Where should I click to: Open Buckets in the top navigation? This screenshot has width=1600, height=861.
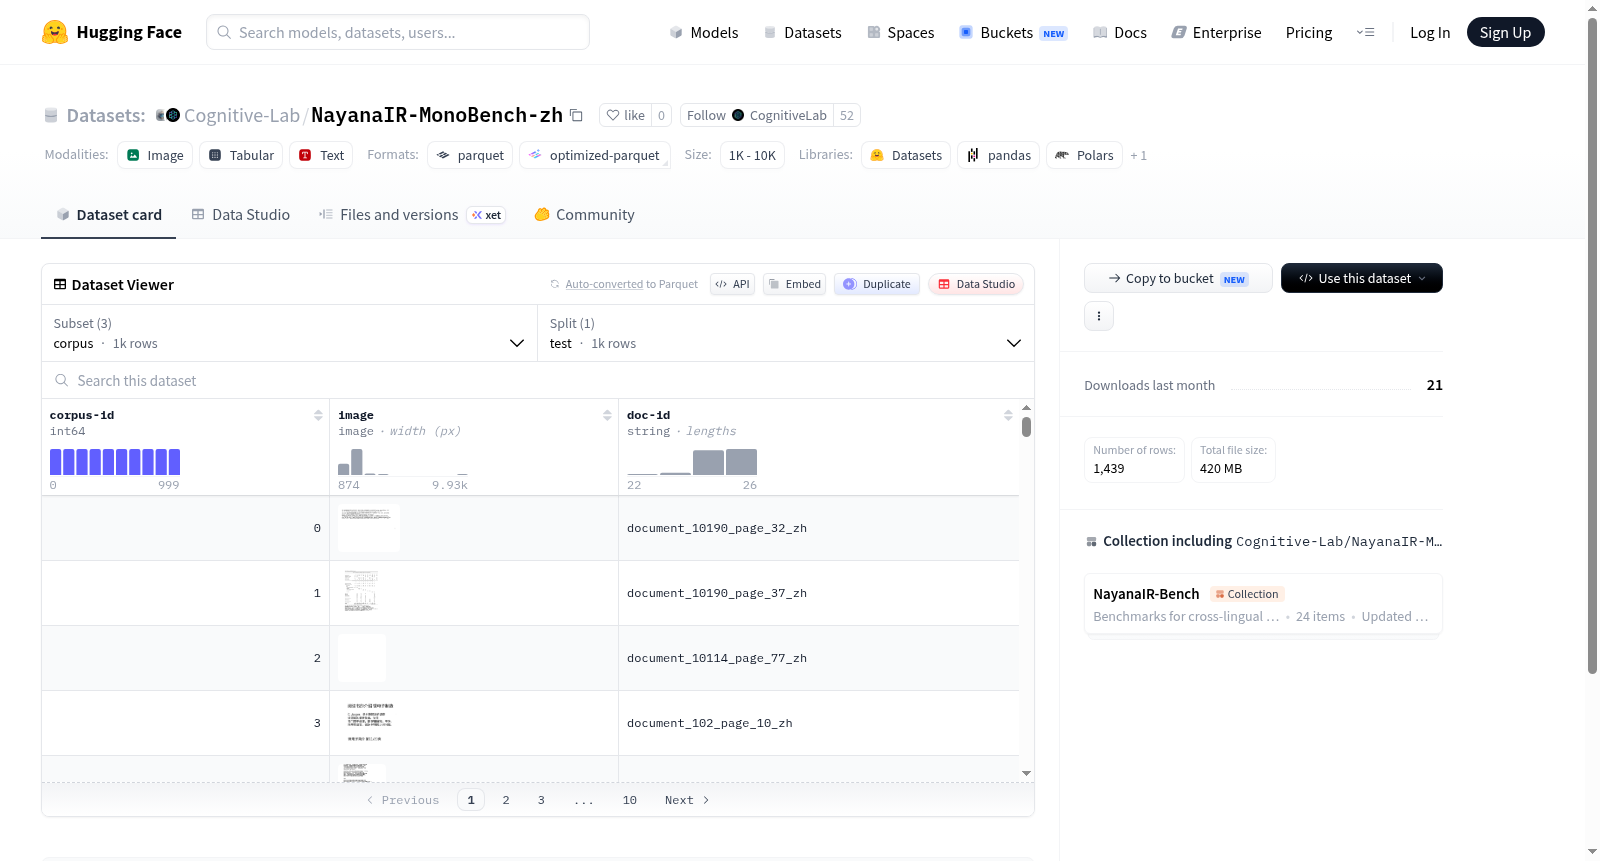pyautogui.click(x=1013, y=33)
